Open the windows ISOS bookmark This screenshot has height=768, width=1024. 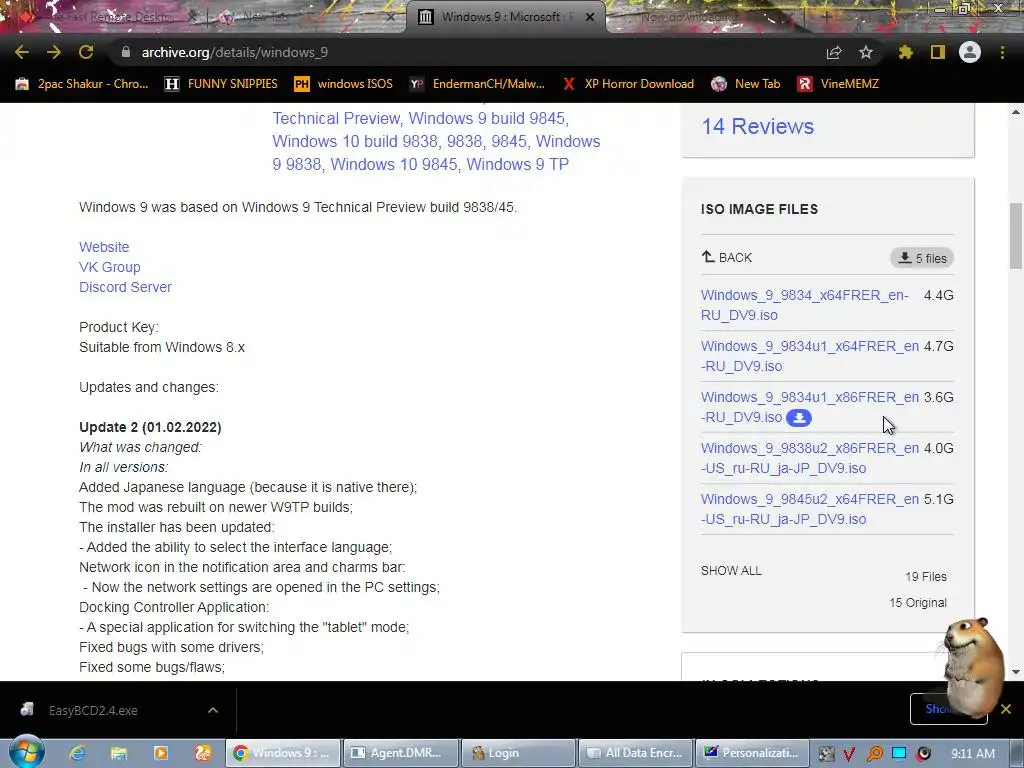pyautogui.click(x=344, y=84)
